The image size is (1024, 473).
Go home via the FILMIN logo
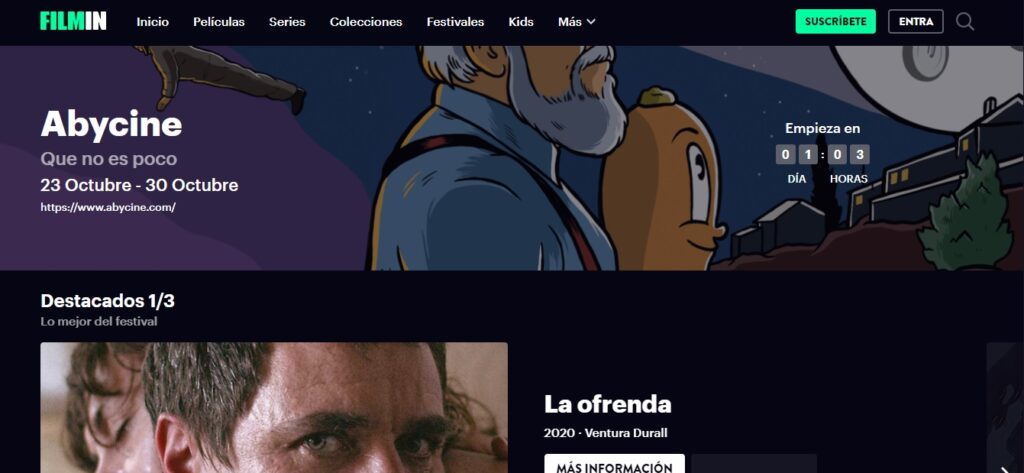(x=73, y=22)
